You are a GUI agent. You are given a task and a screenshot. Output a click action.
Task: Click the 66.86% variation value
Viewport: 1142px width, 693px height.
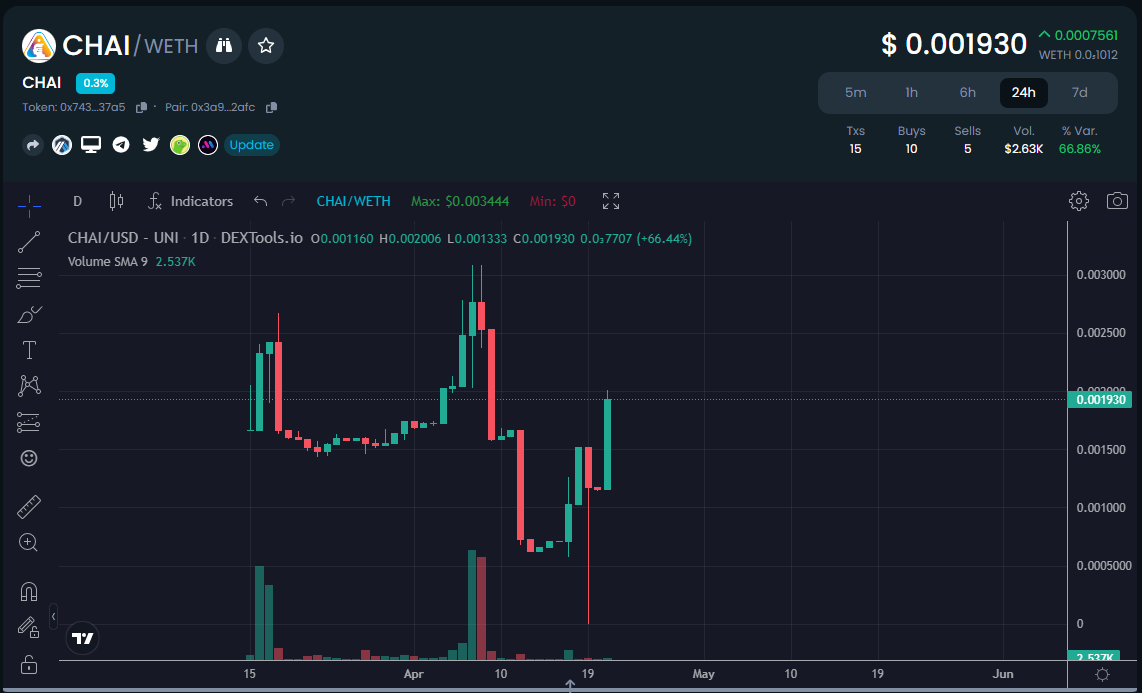[1080, 149]
